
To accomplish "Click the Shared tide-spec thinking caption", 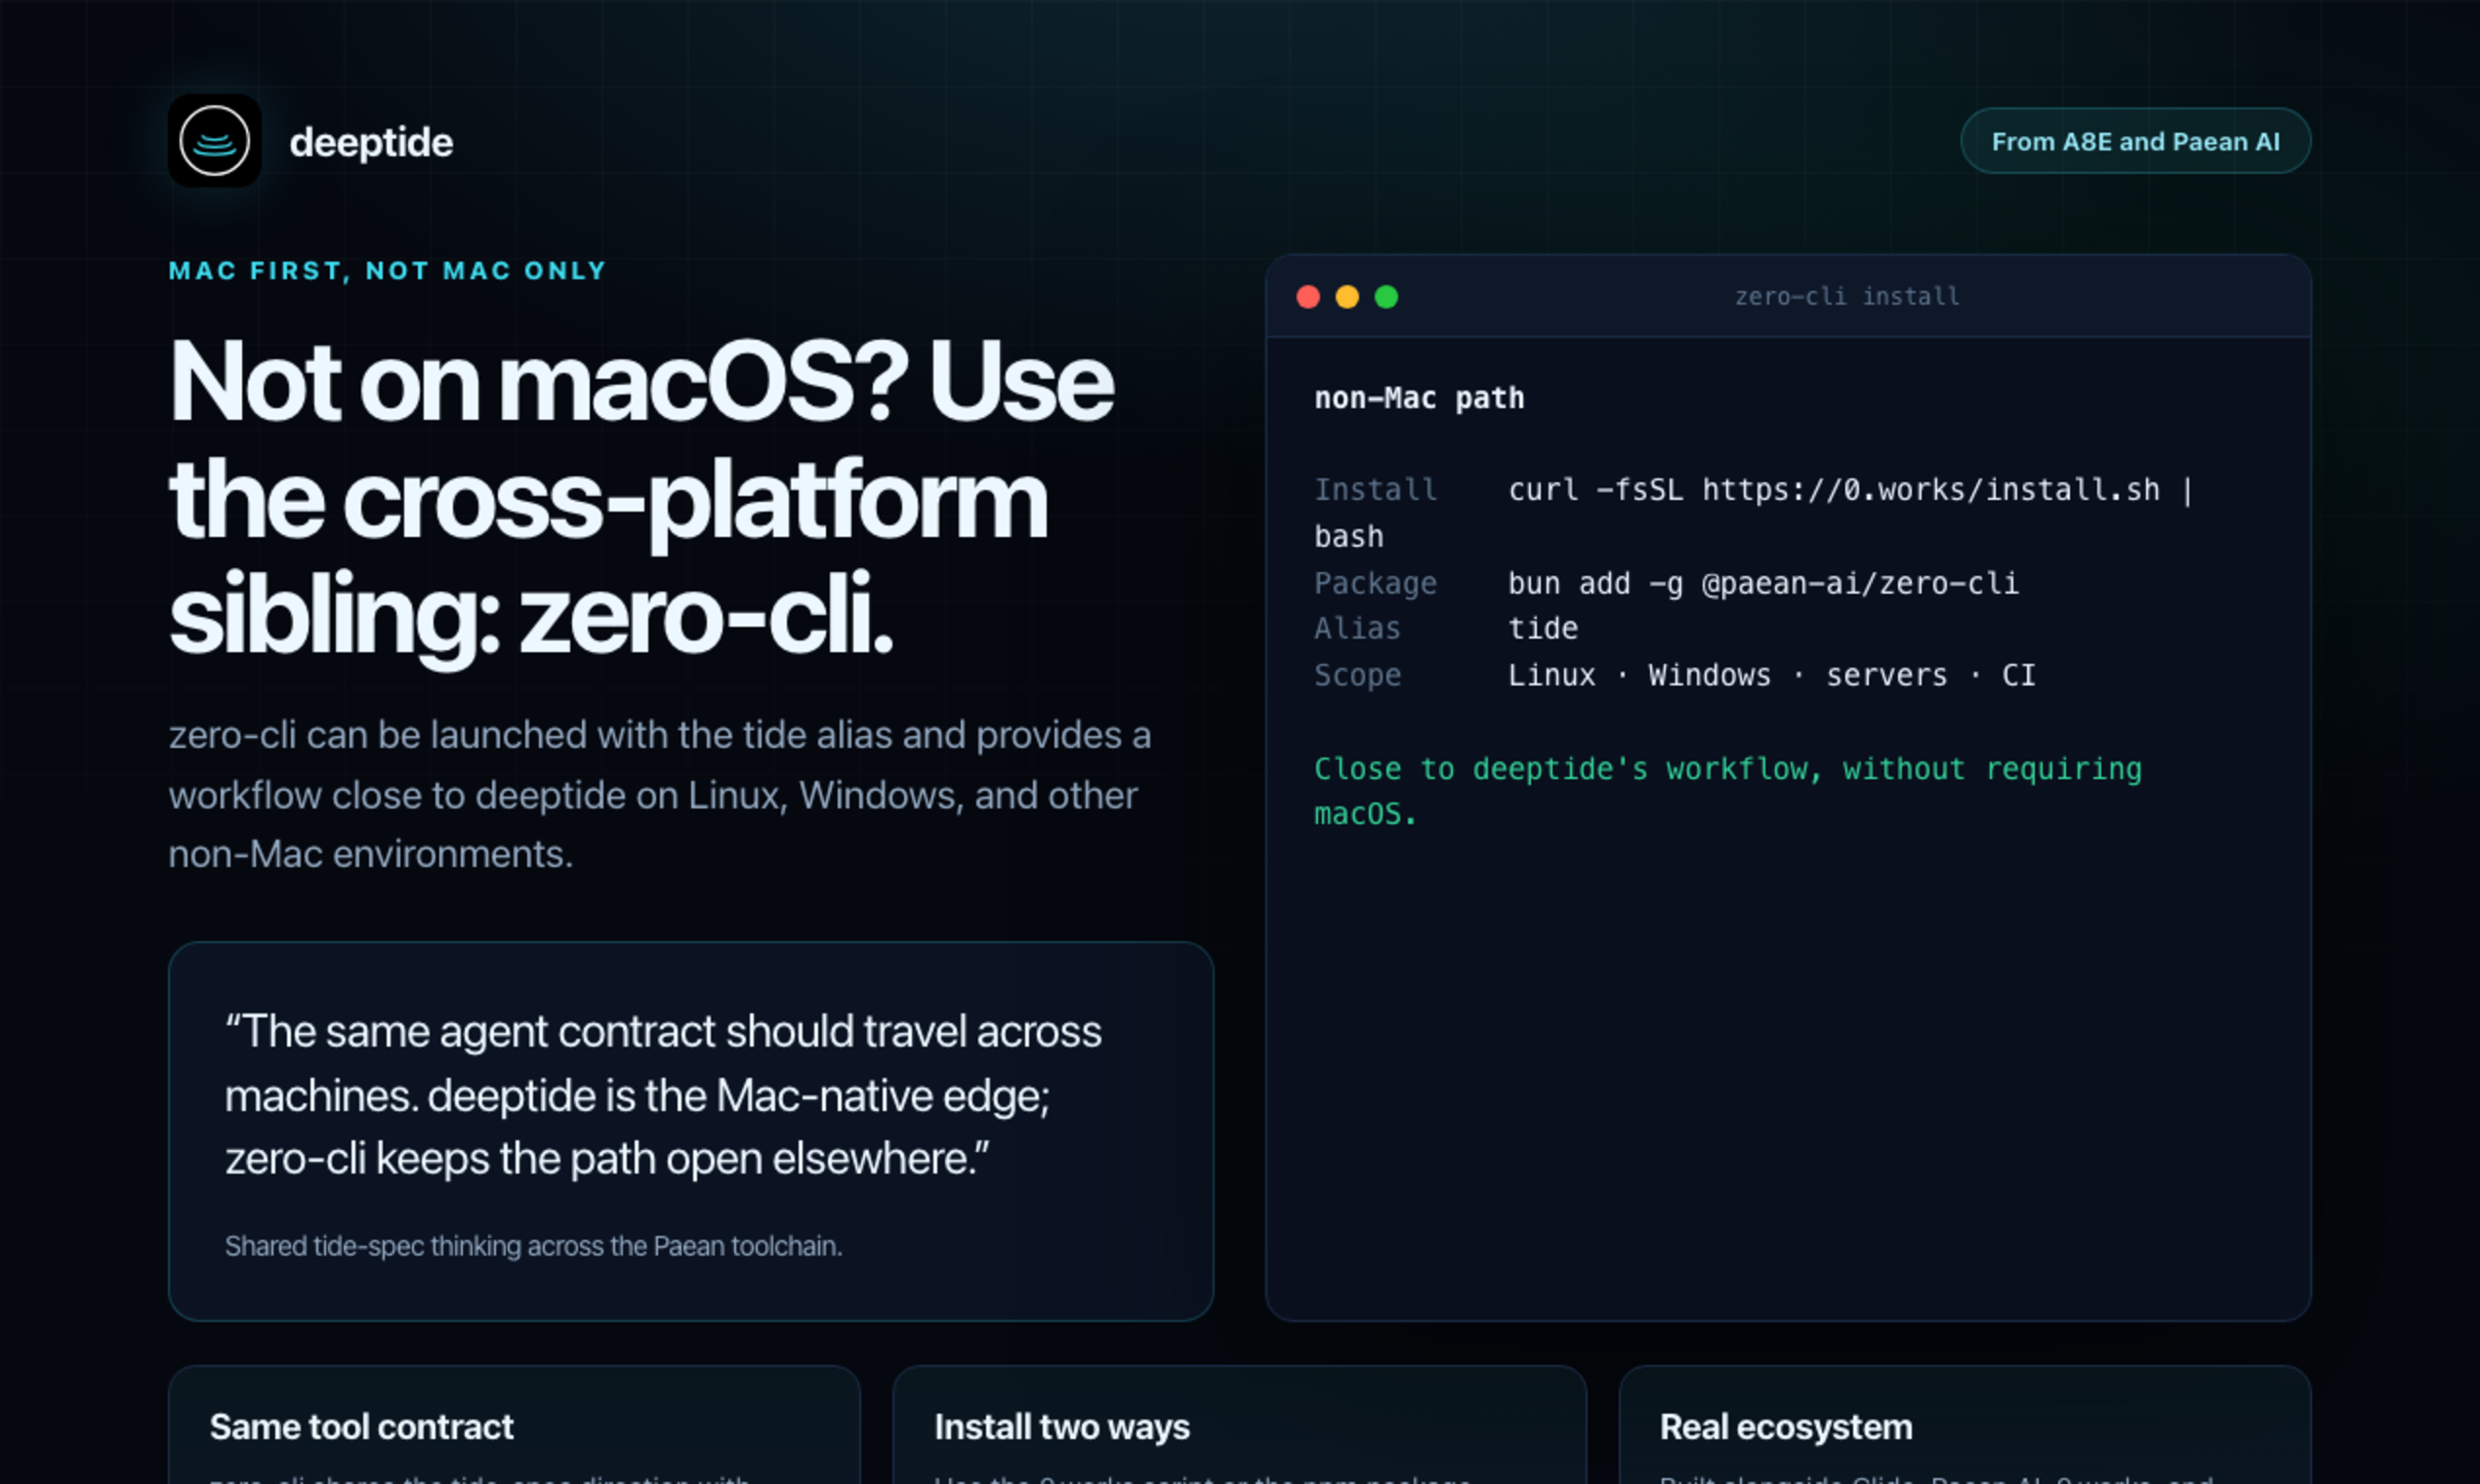I will click(533, 1246).
